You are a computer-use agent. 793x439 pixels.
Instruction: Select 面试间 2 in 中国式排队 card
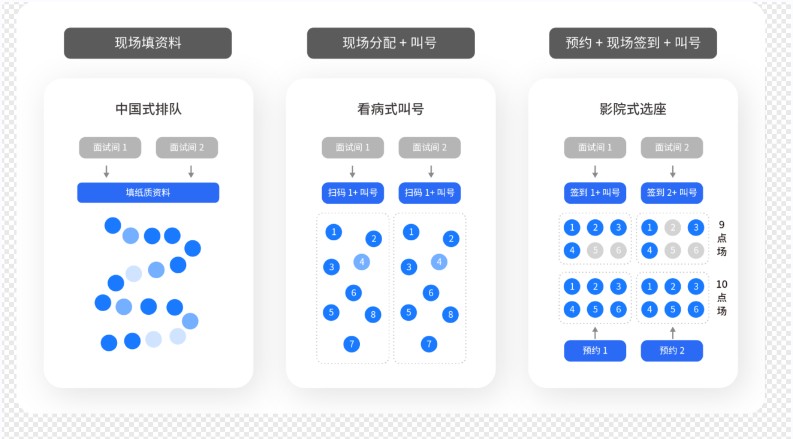[187, 148]
